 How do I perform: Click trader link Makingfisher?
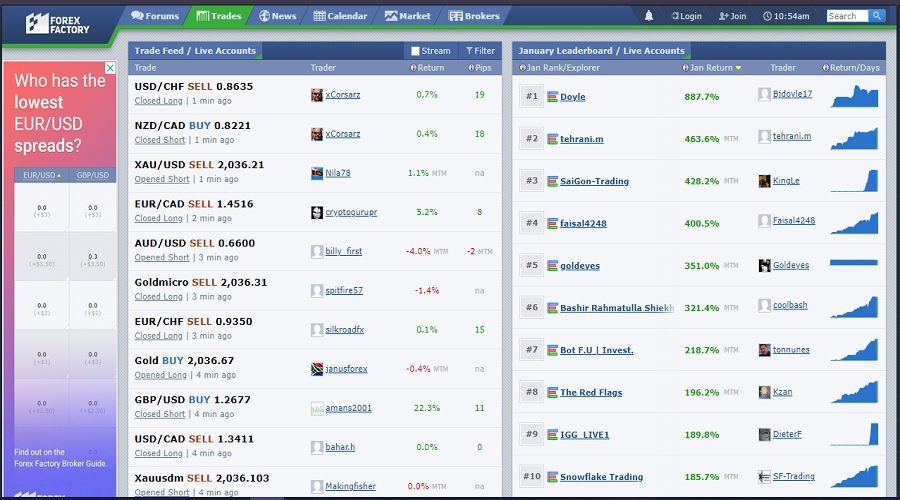[351, 486]
